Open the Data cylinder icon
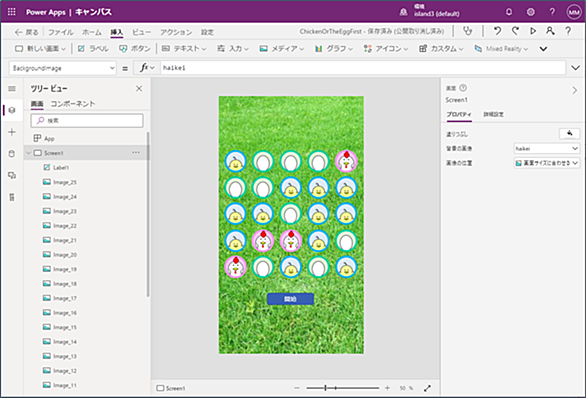586x398 pixels. pyautogui.click(x=12, y=154)
